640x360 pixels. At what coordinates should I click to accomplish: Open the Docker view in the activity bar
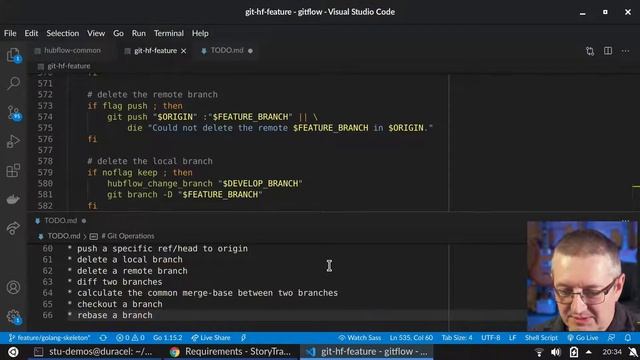click(x=13, y=199)
